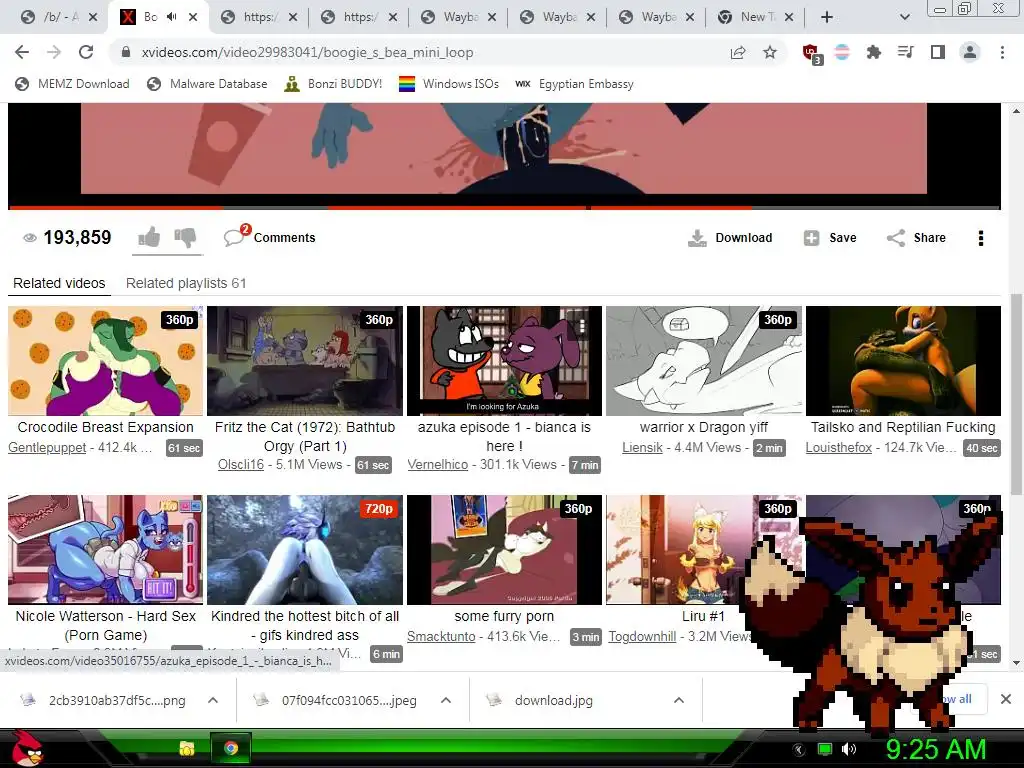Click the thumbs down icon

(x=185, y=237)
